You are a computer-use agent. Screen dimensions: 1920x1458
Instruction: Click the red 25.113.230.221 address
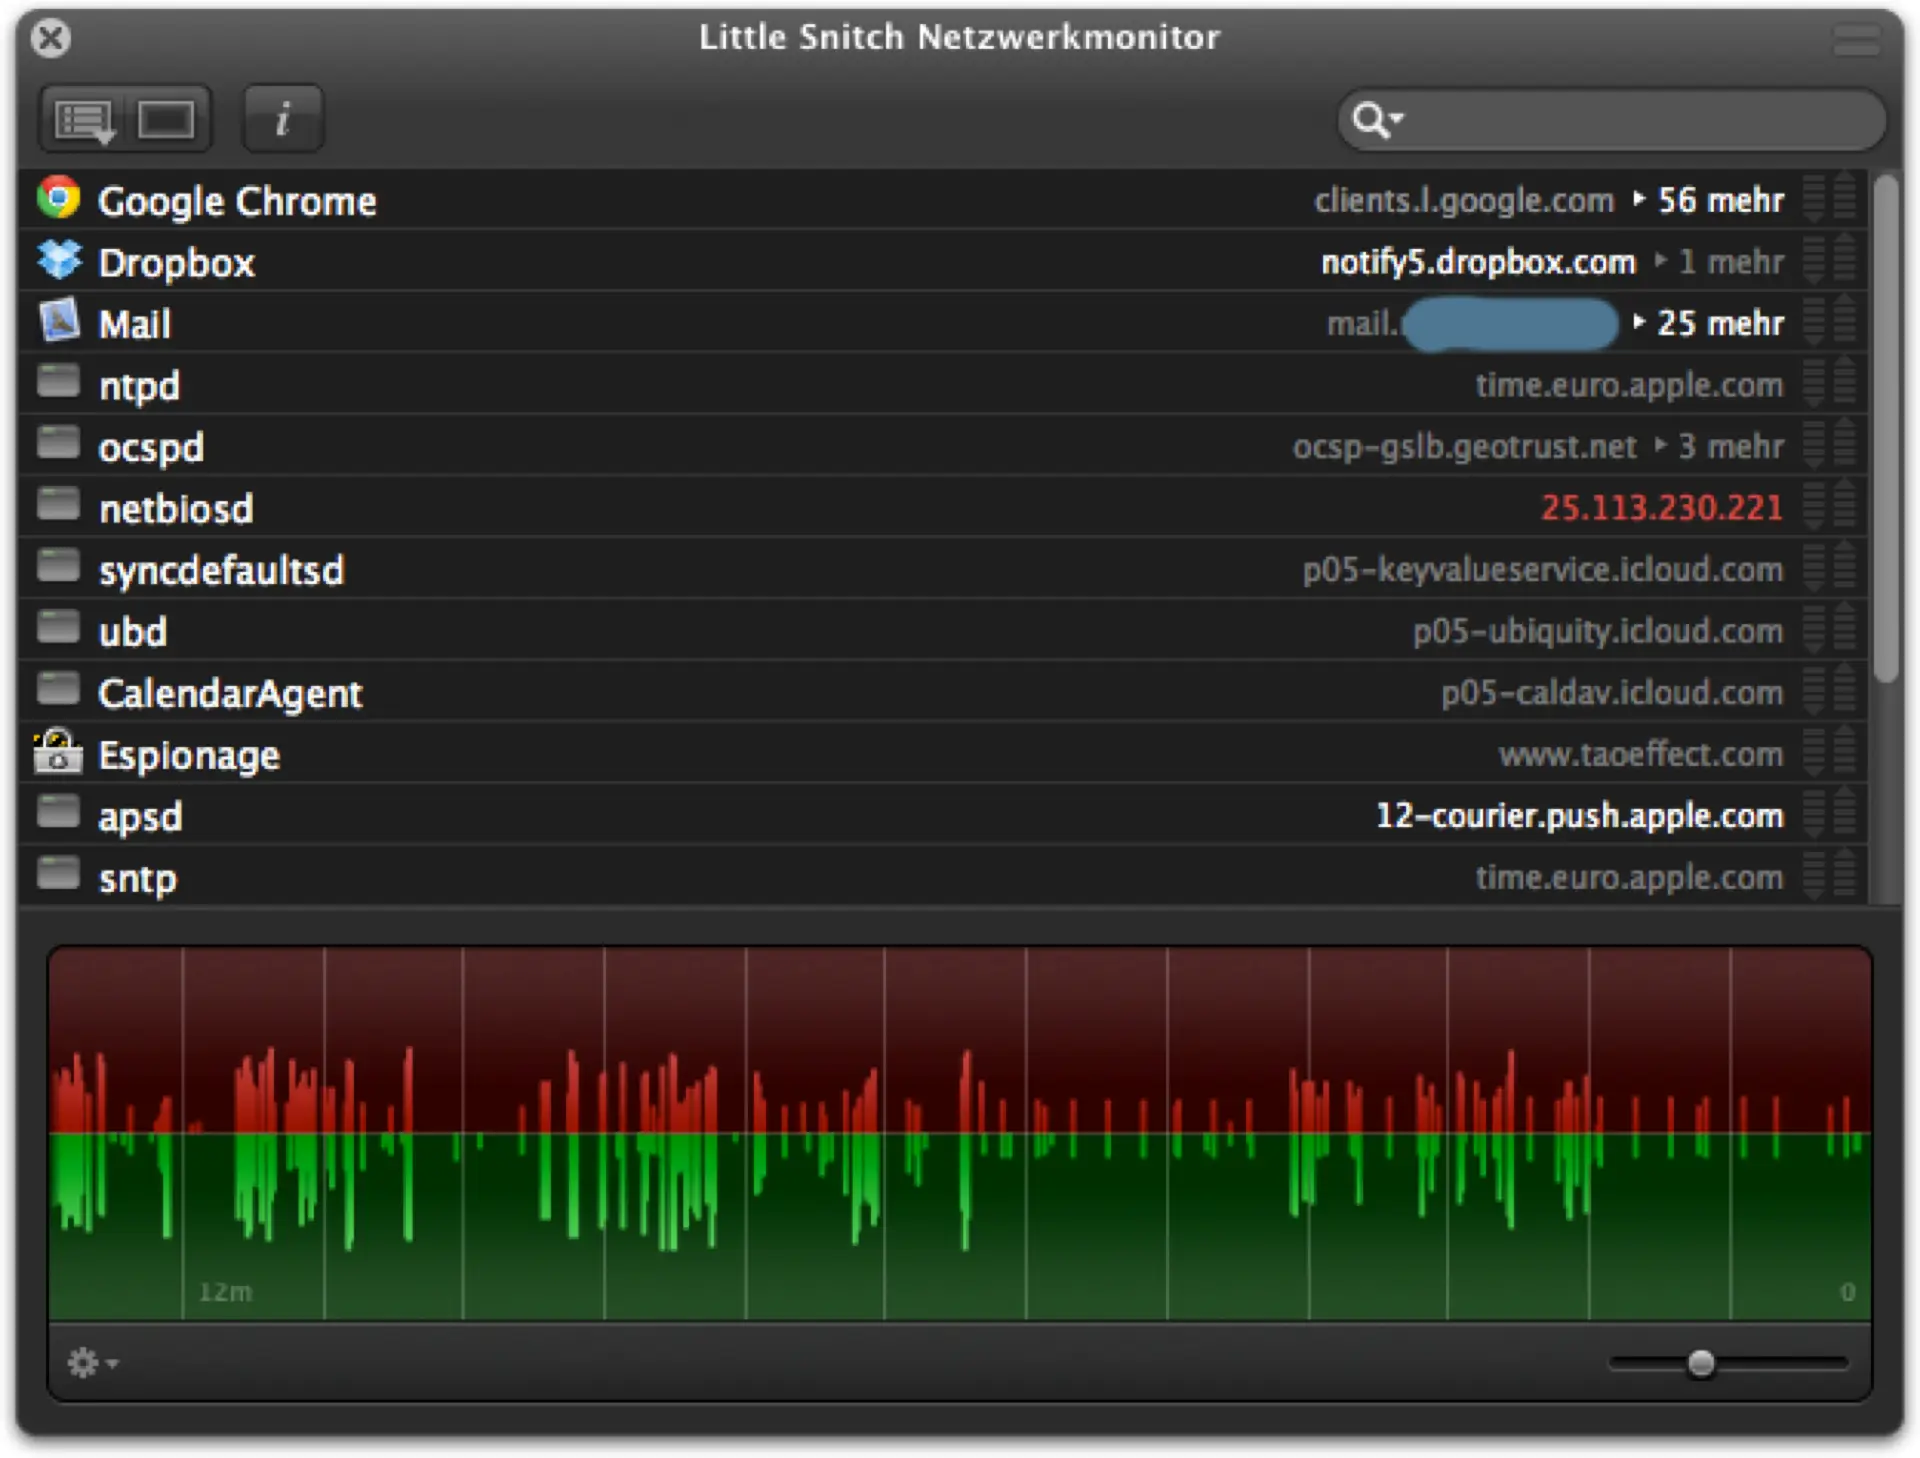(1661, 508)
